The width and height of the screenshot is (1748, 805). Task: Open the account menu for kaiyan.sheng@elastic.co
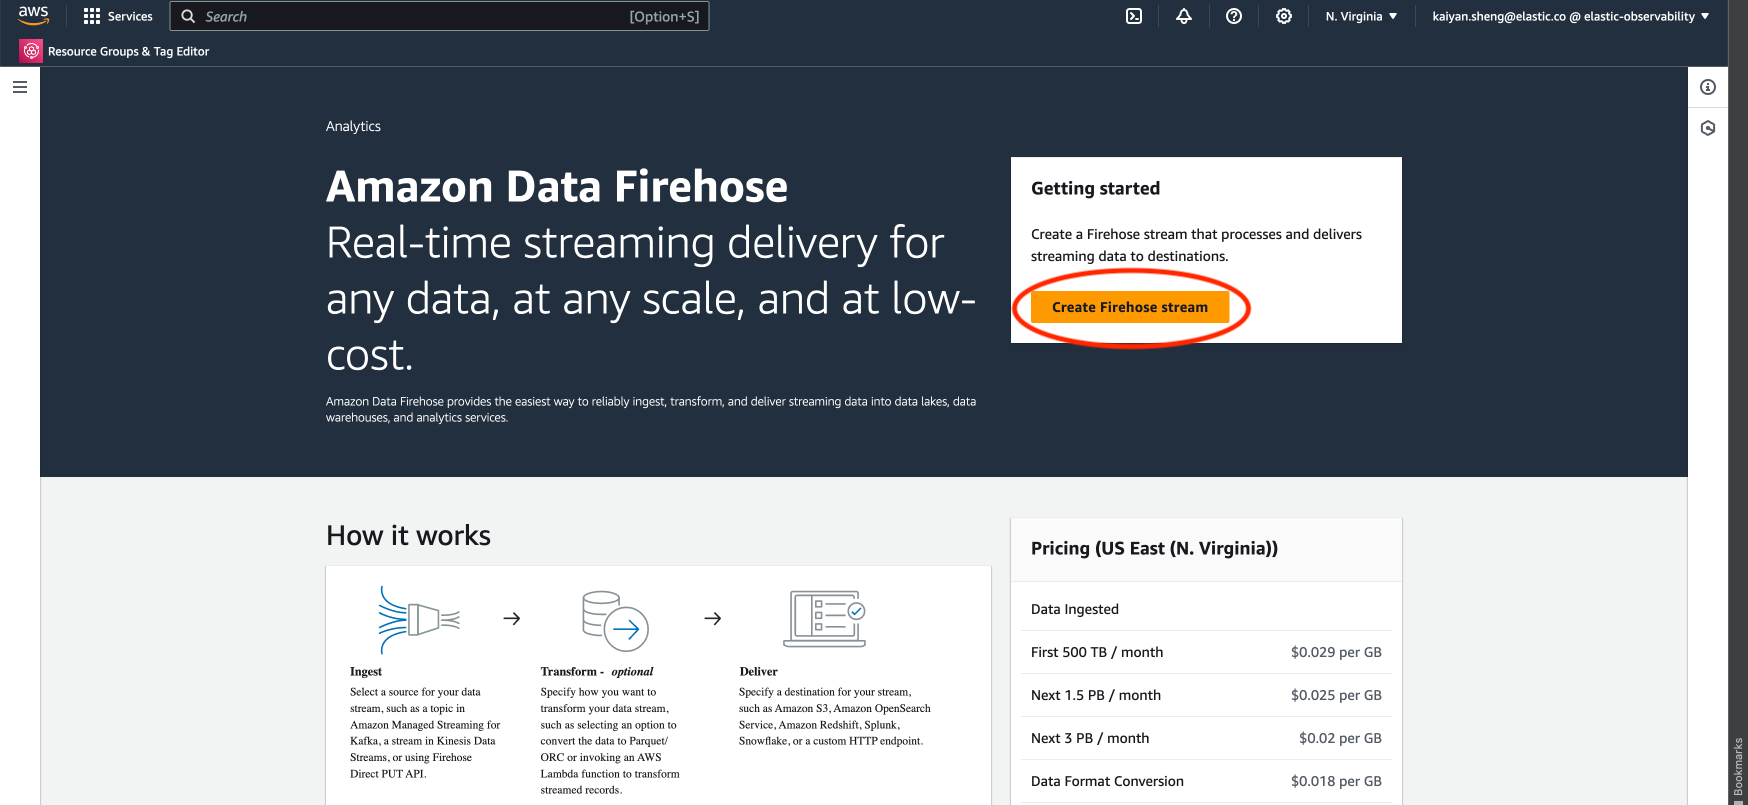click(x=1570, y=16)
